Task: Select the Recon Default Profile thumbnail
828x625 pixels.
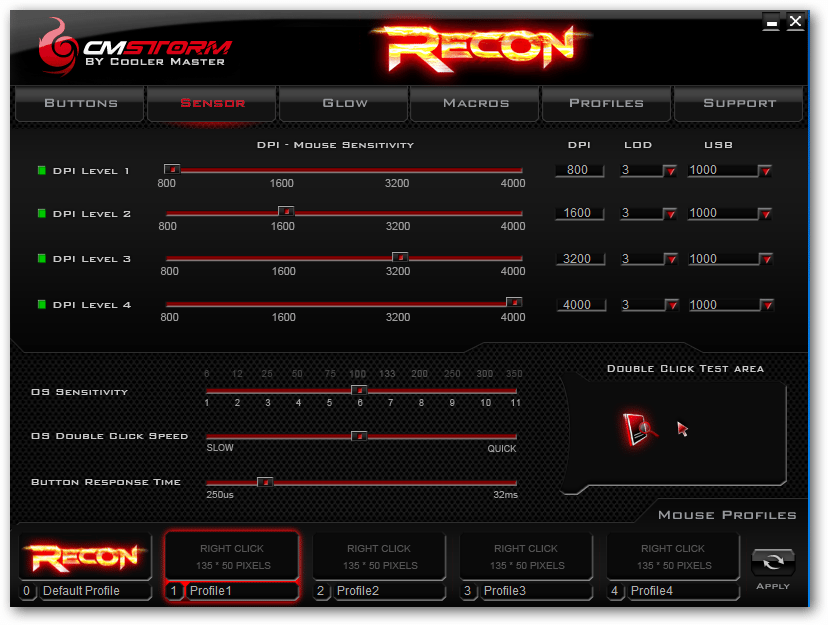Action: tap(84, 556)
